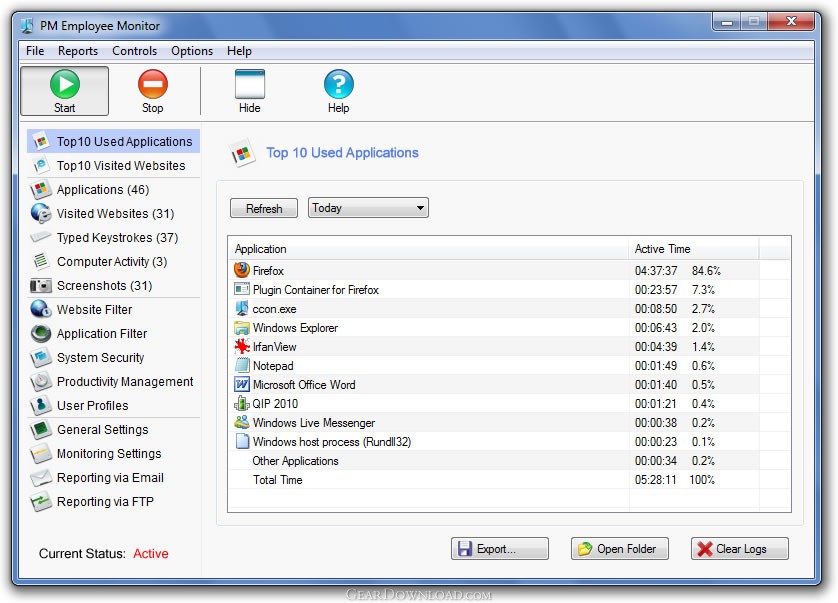Open the System Security icon

click(41, 357)
